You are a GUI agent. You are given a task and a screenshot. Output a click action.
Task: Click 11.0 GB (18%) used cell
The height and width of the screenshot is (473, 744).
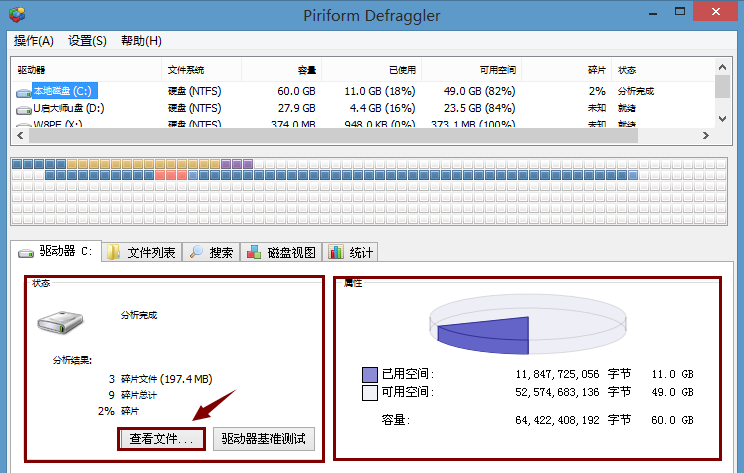coord(380,91)
